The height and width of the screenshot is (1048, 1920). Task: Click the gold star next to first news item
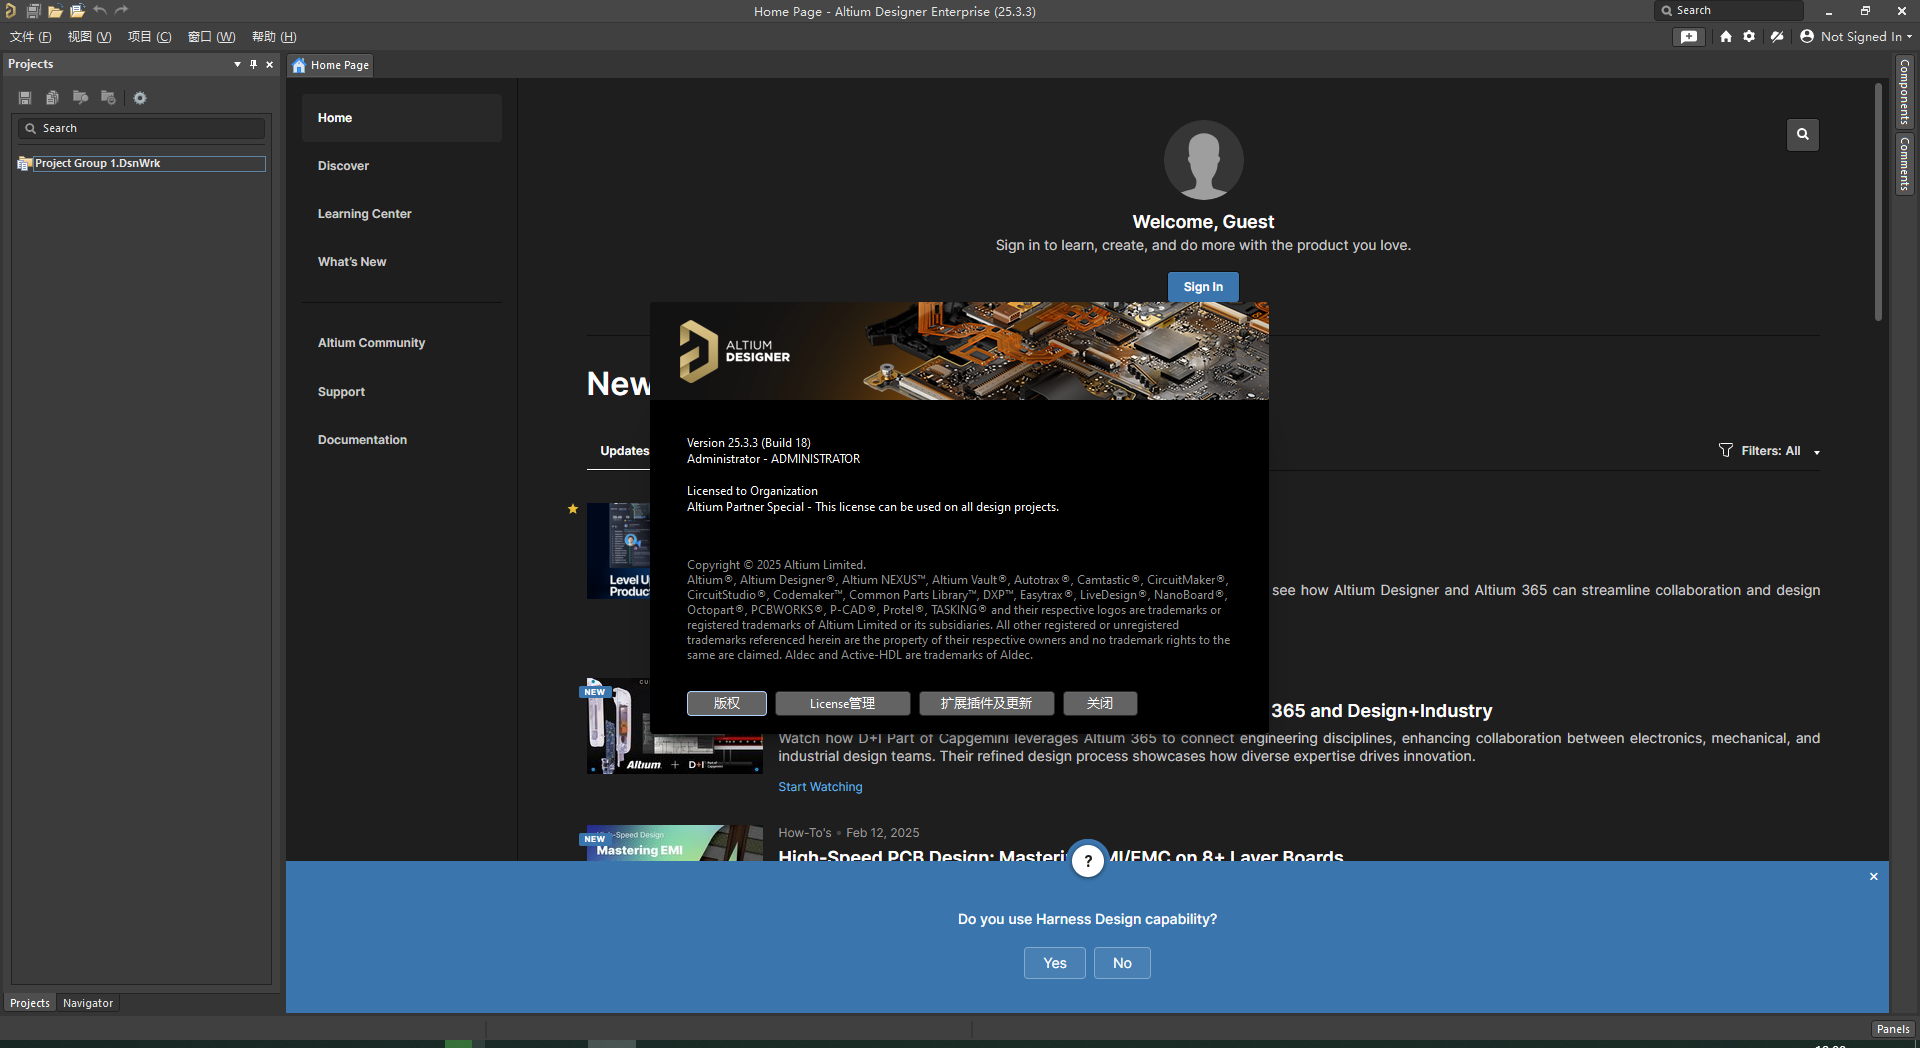[573, 509]
